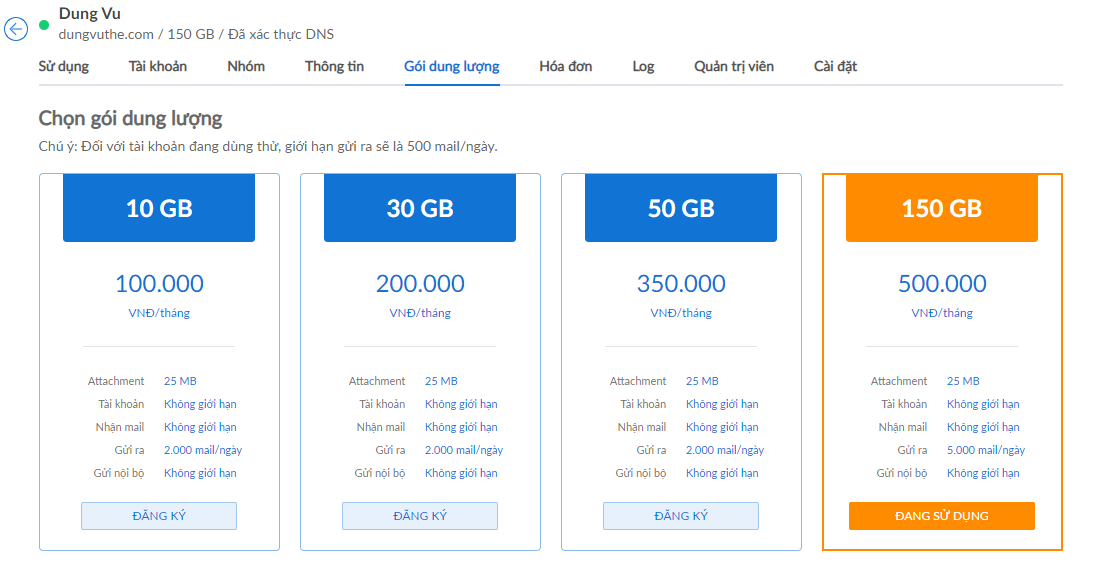
Task: Click 2.000 mail/ngày in the 30 GB plan
Action: (464, 450)
